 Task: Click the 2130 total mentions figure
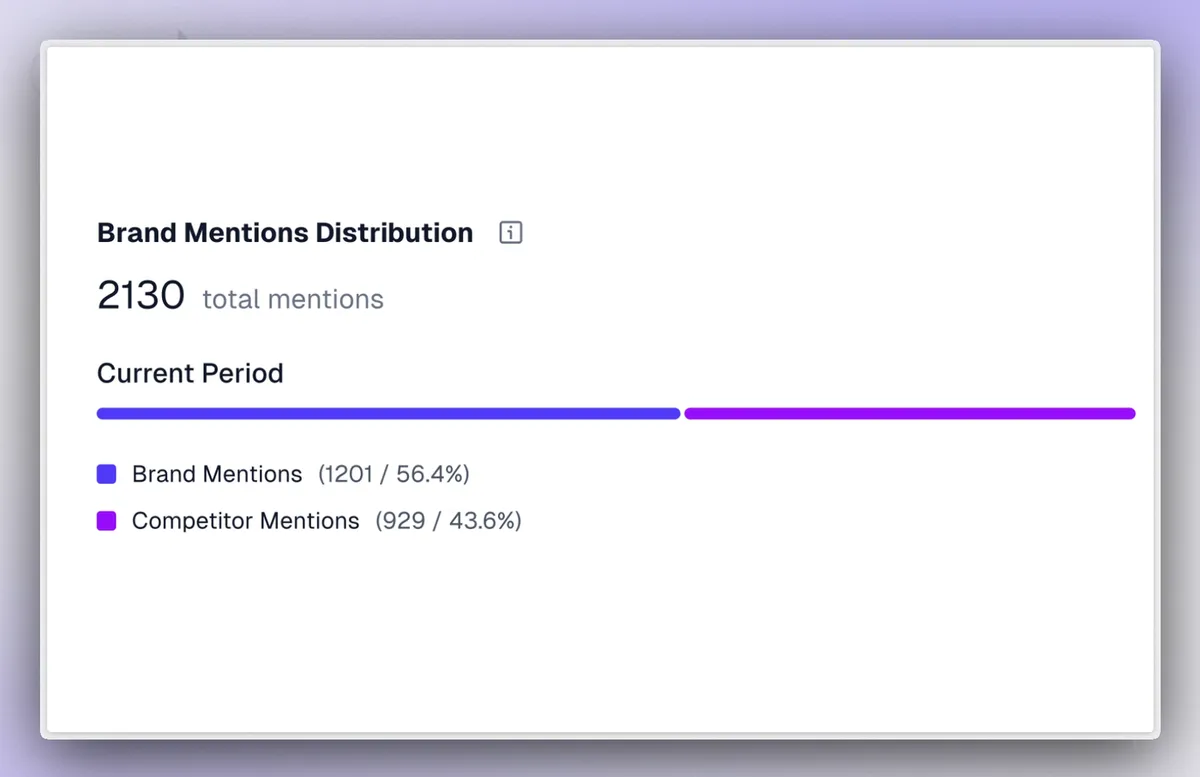tap(140, 296)
